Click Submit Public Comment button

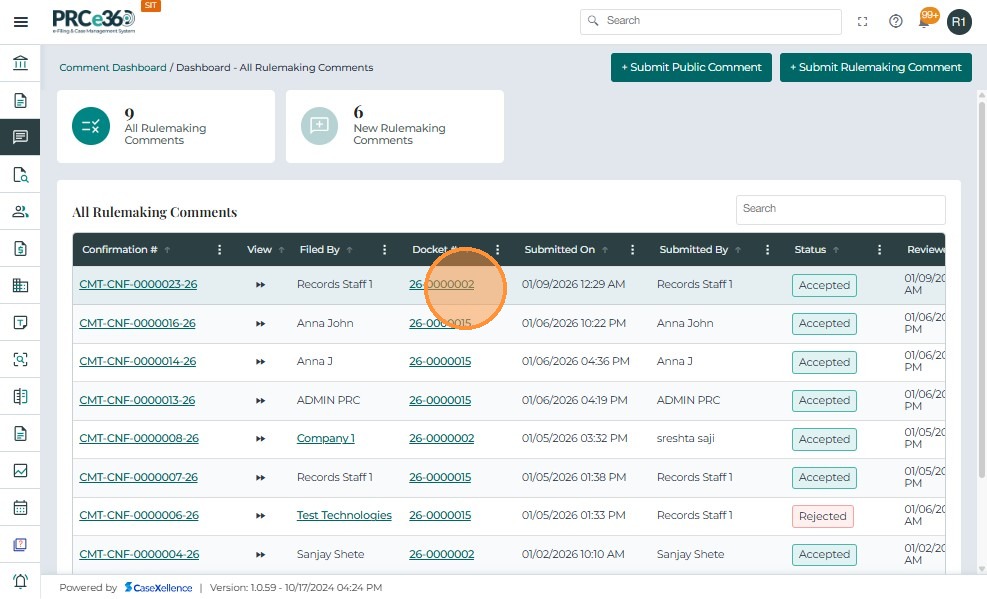pyautogui.click(x=691, y=67)
